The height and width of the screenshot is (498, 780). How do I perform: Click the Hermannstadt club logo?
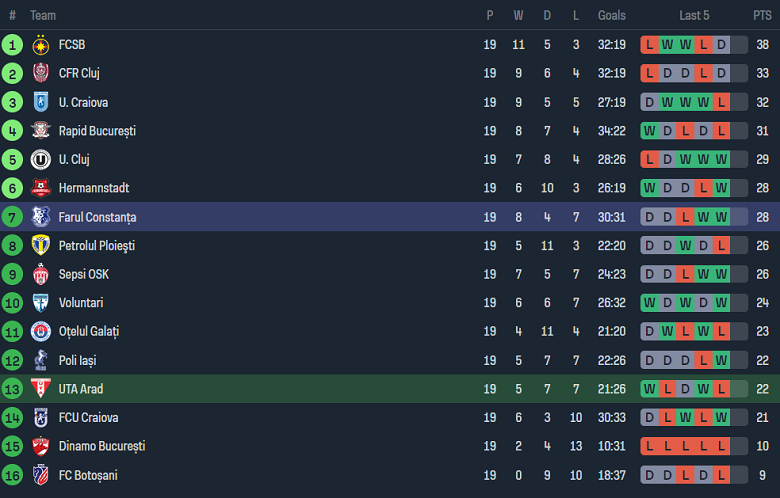click(x=41, y=188)
